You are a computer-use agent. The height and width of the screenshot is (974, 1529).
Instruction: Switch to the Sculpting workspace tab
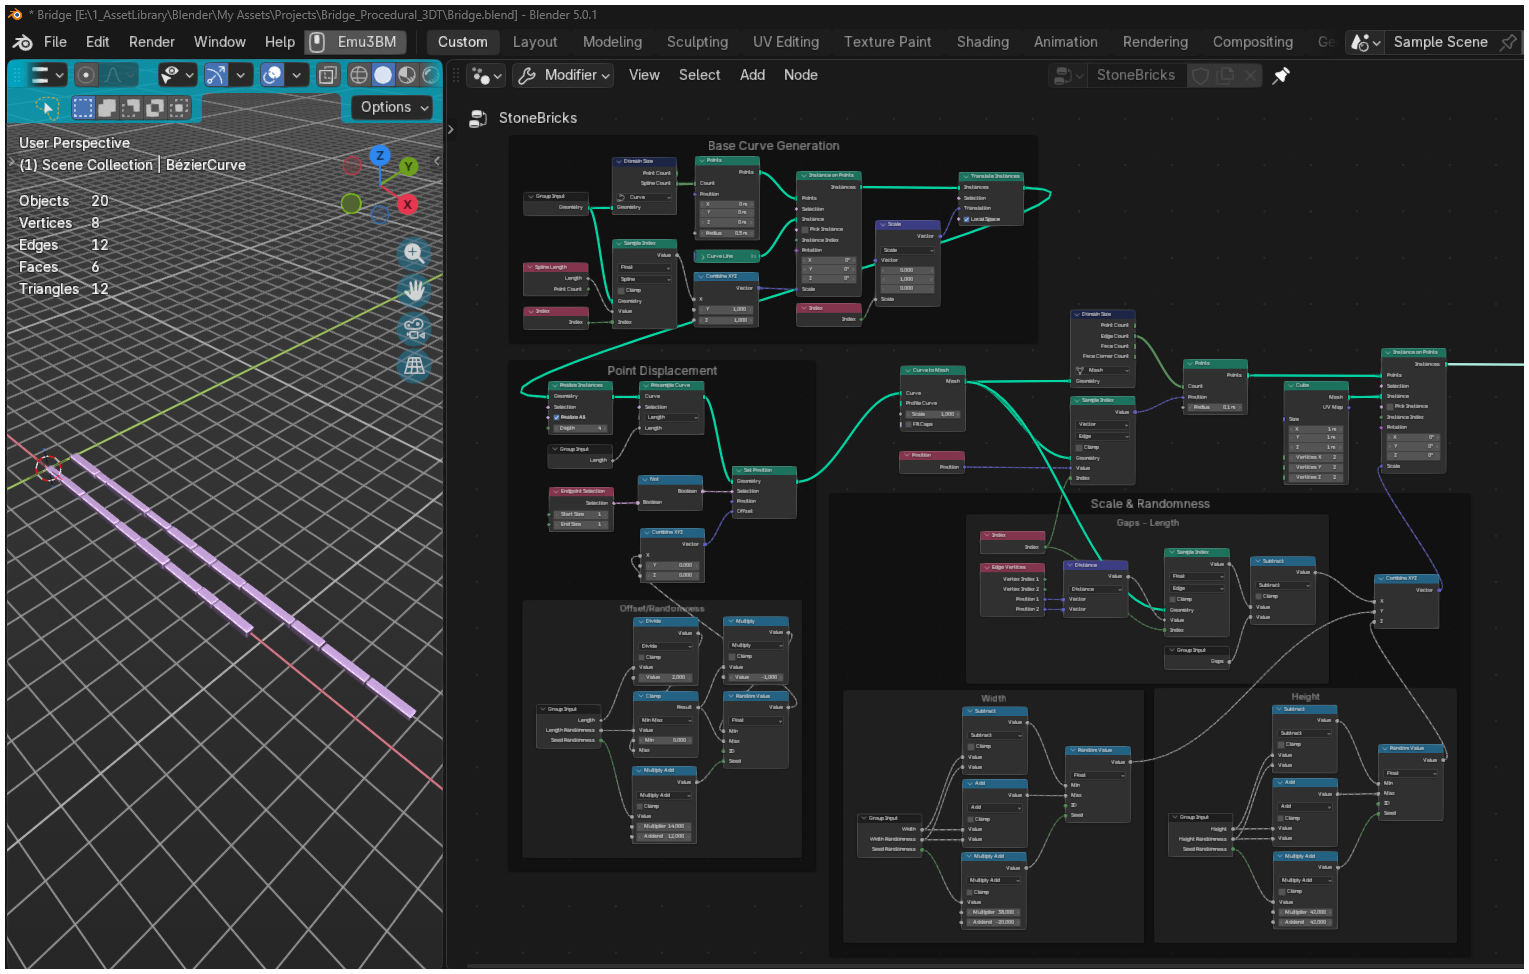point(698,42)
